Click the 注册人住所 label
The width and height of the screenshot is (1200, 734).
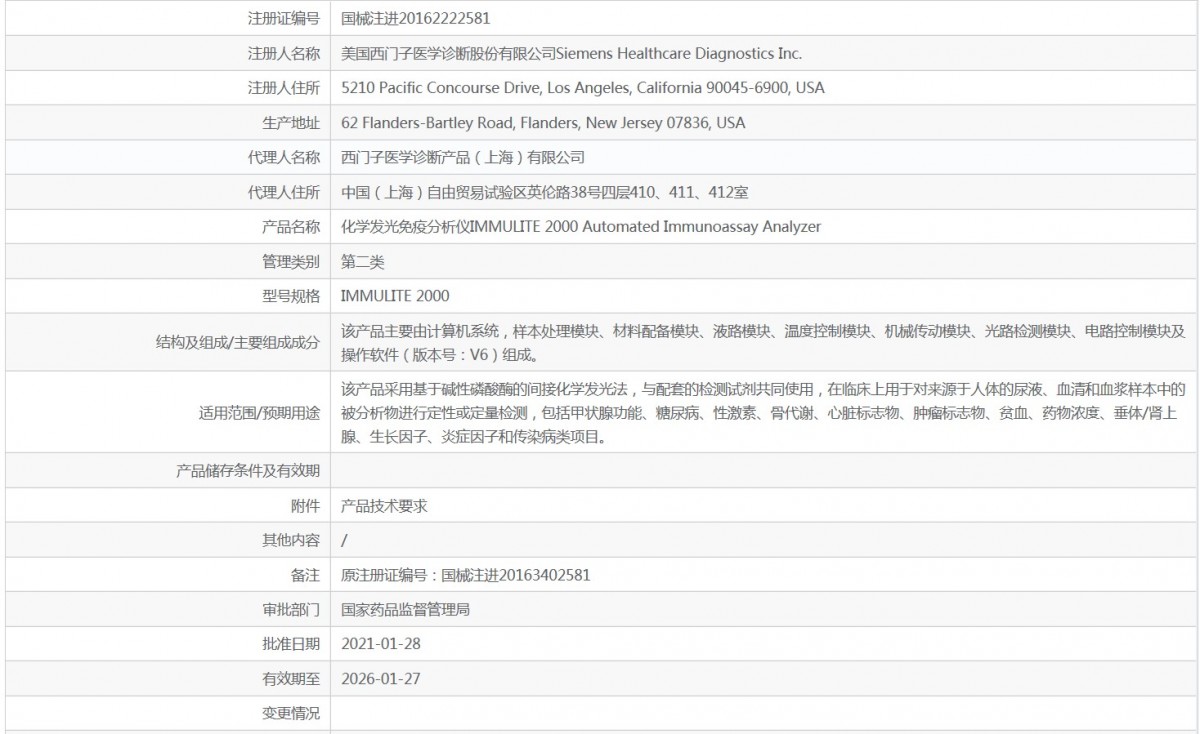click(x=284, y=88)
